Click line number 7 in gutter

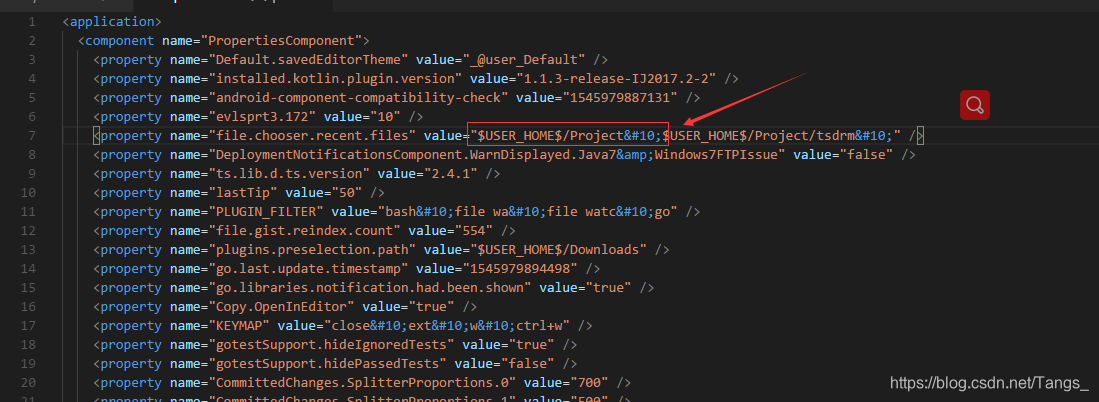click(32, 135)
